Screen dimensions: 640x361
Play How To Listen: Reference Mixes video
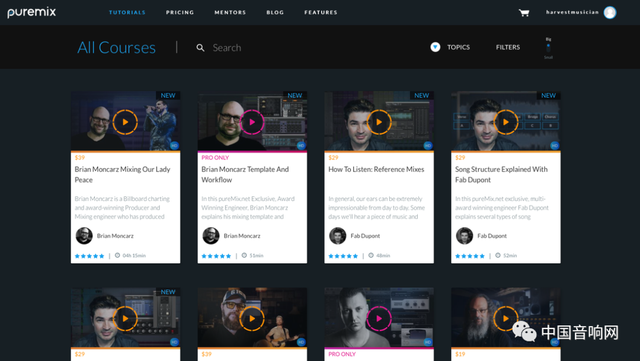pos(379,122)
